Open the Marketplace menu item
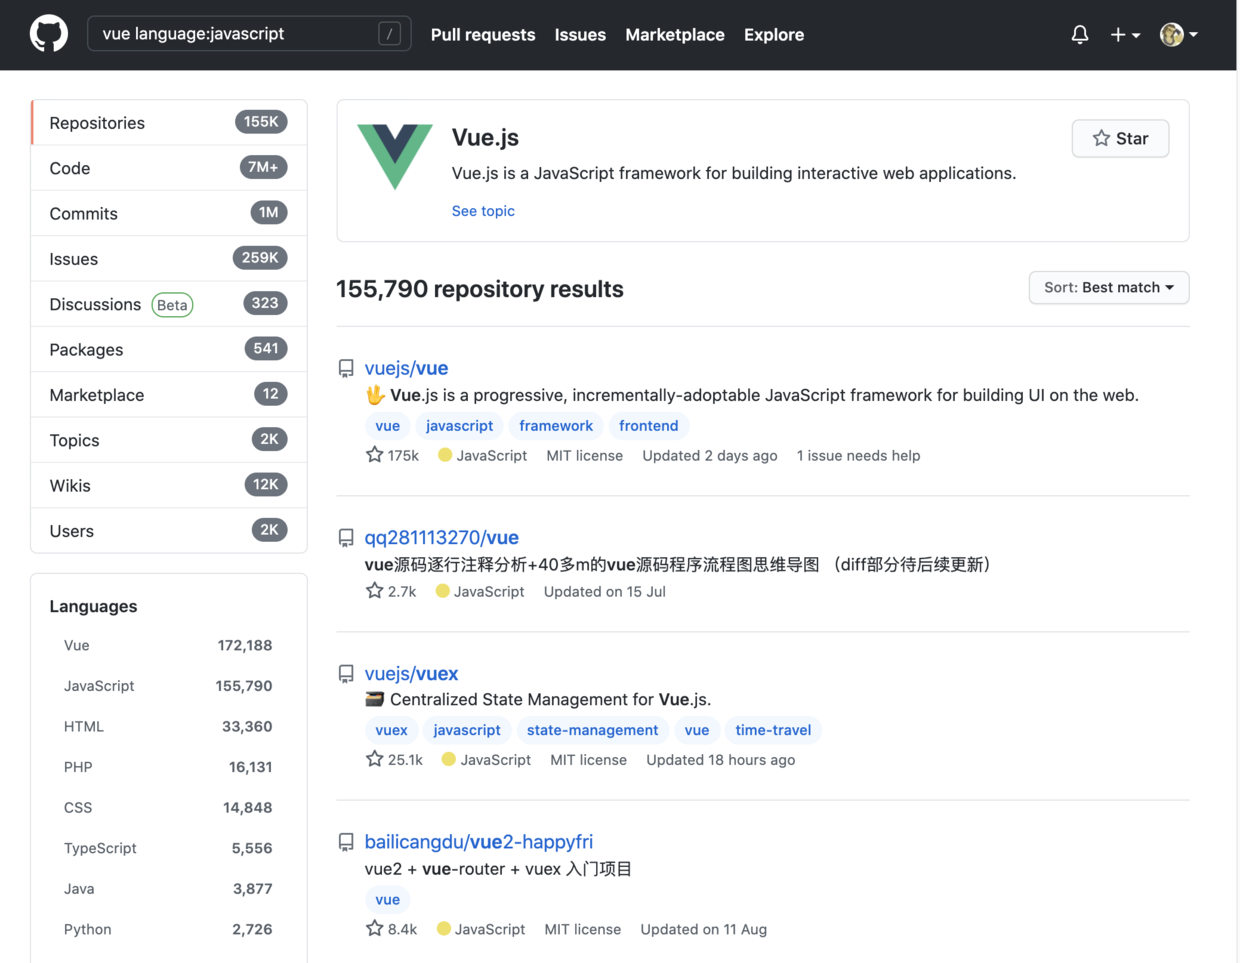The image size is (1240, 963). point(674,35)
